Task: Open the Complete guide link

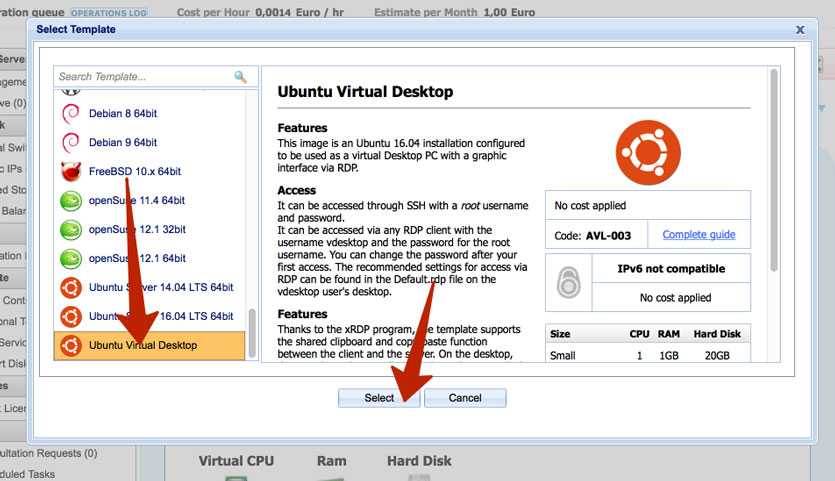Action: click(698, 235)
